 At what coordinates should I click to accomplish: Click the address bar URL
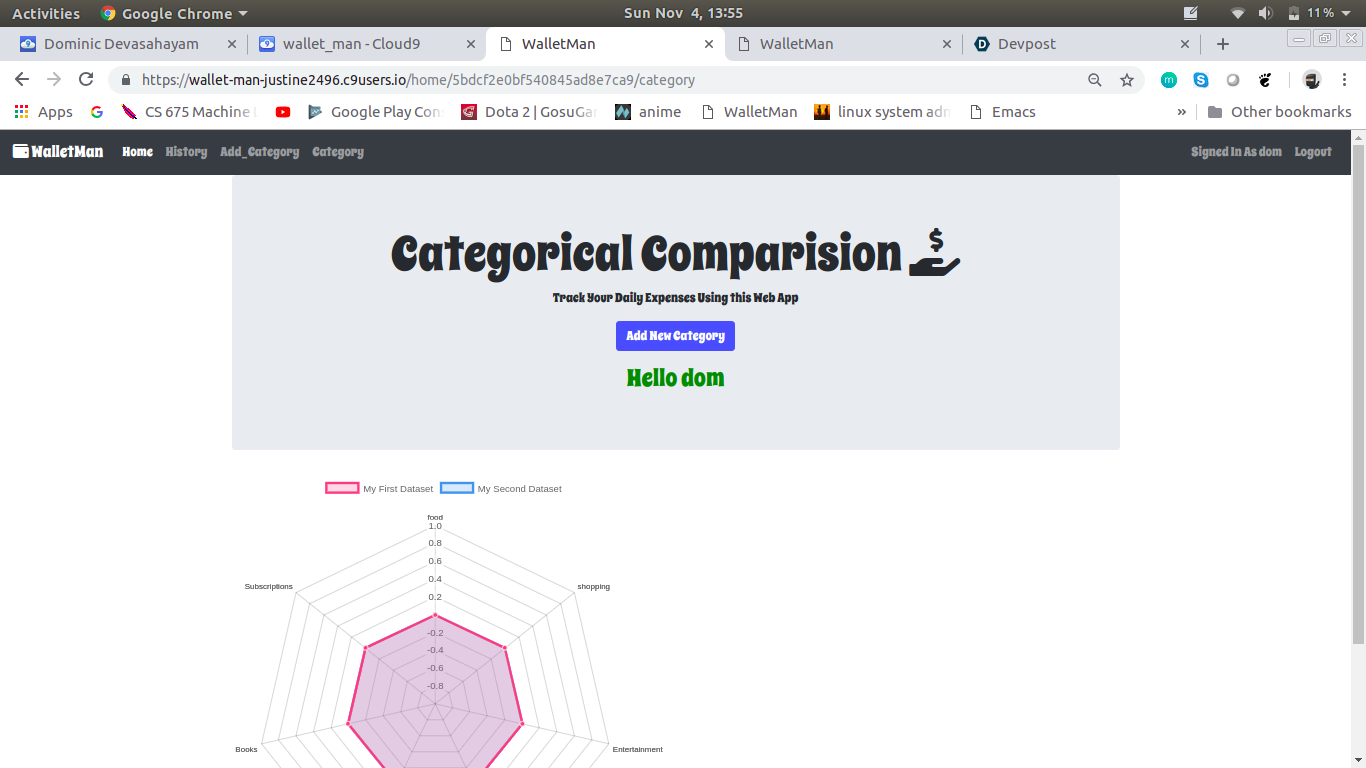tap(418, 80)
